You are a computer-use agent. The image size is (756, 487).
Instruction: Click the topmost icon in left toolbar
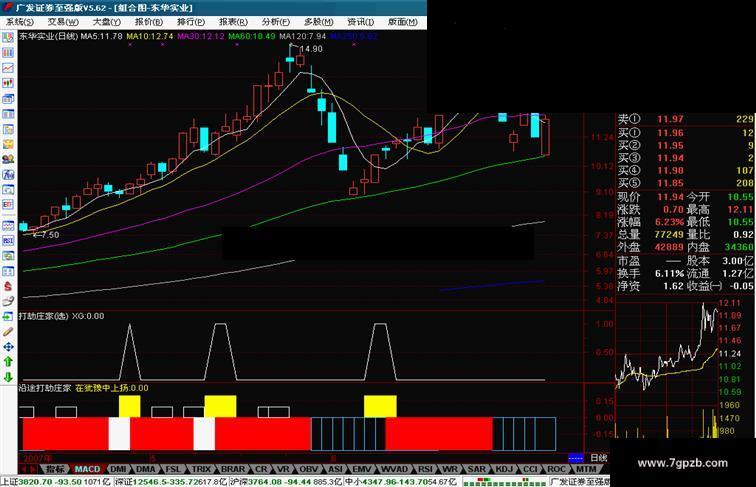coord(8,38)
